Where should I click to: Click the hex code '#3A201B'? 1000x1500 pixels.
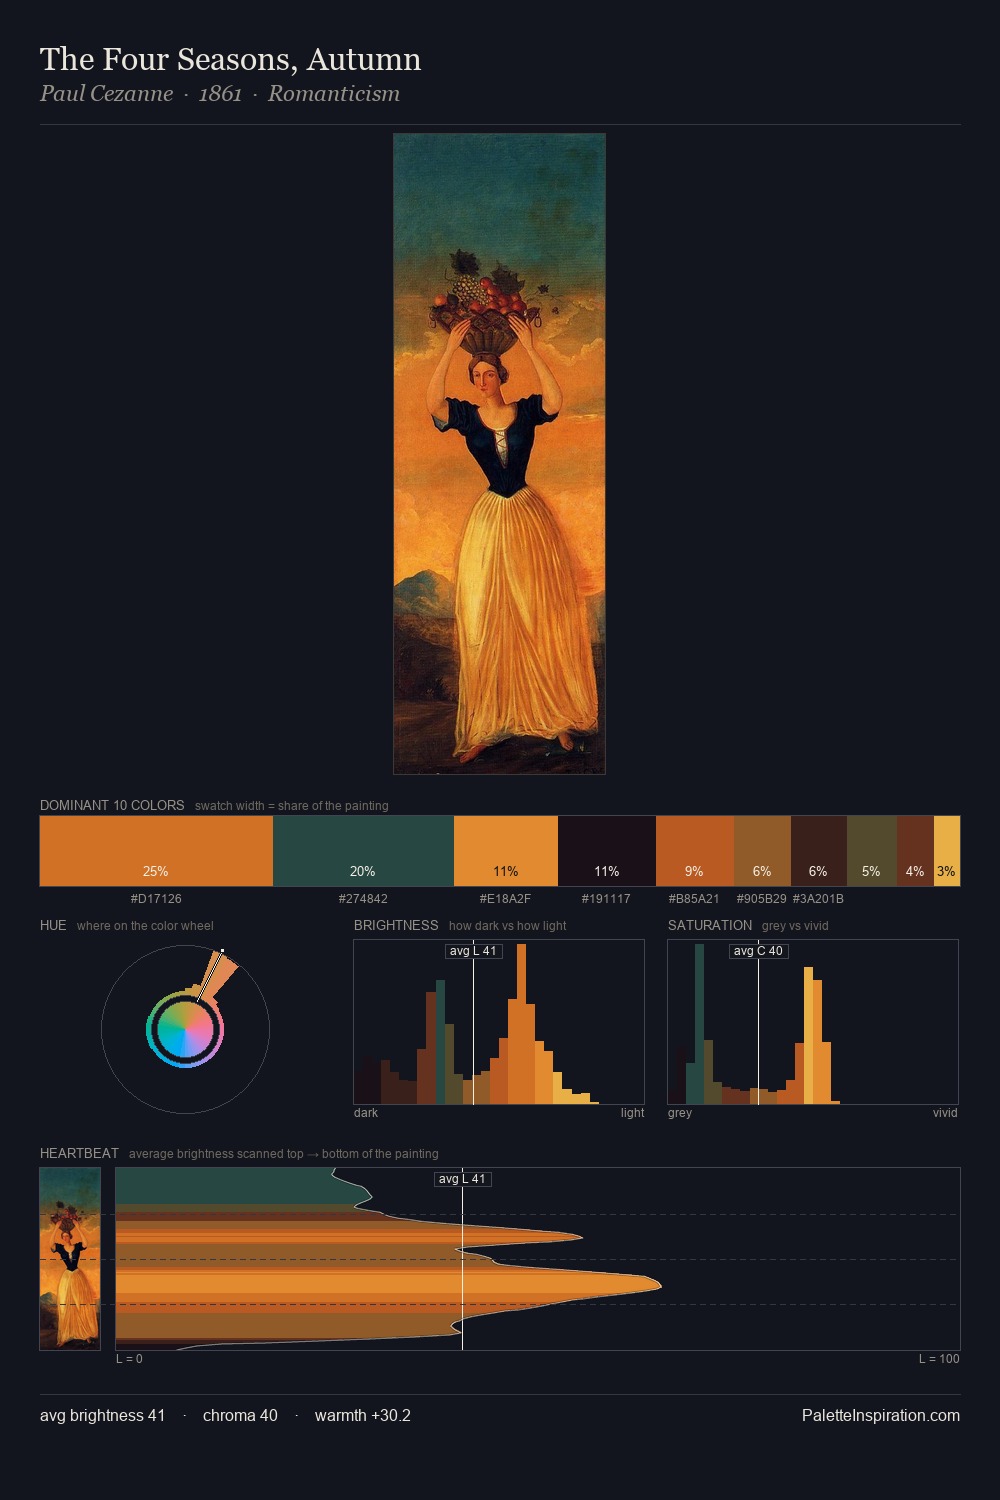coord(818,899)
